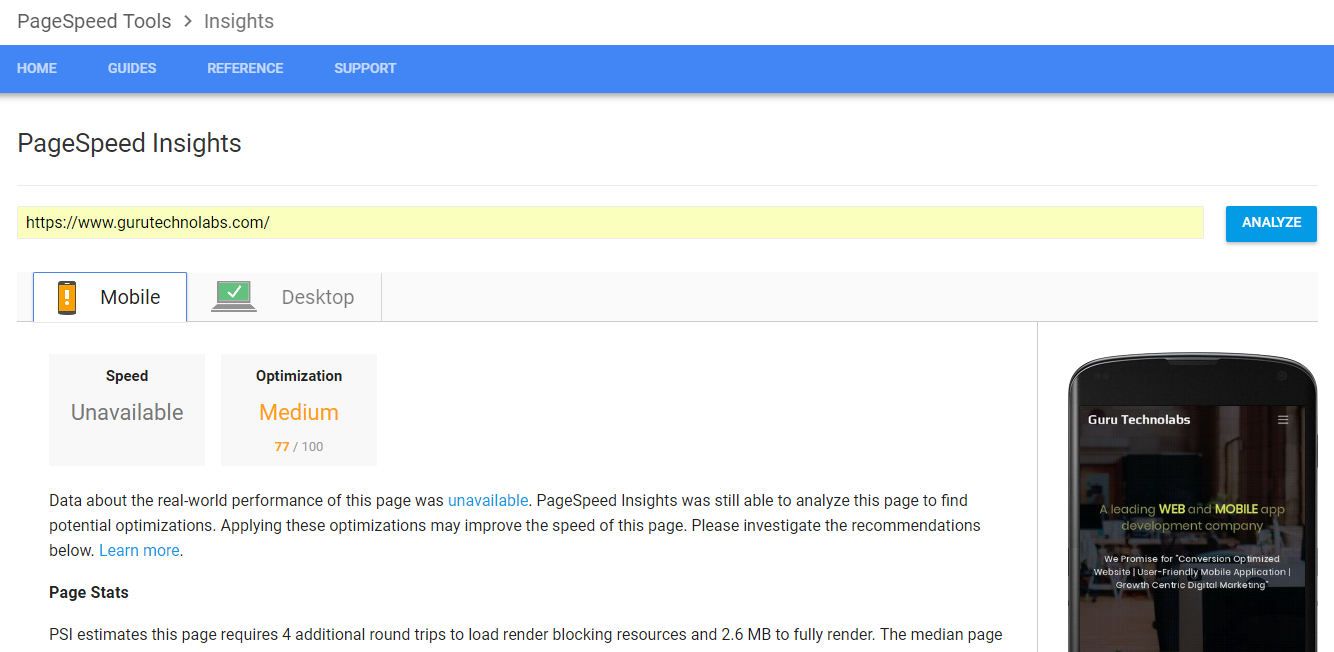1334x652 pixels.
Task: Click the Insights breadcrumb
Action: [x=239, y=21]
